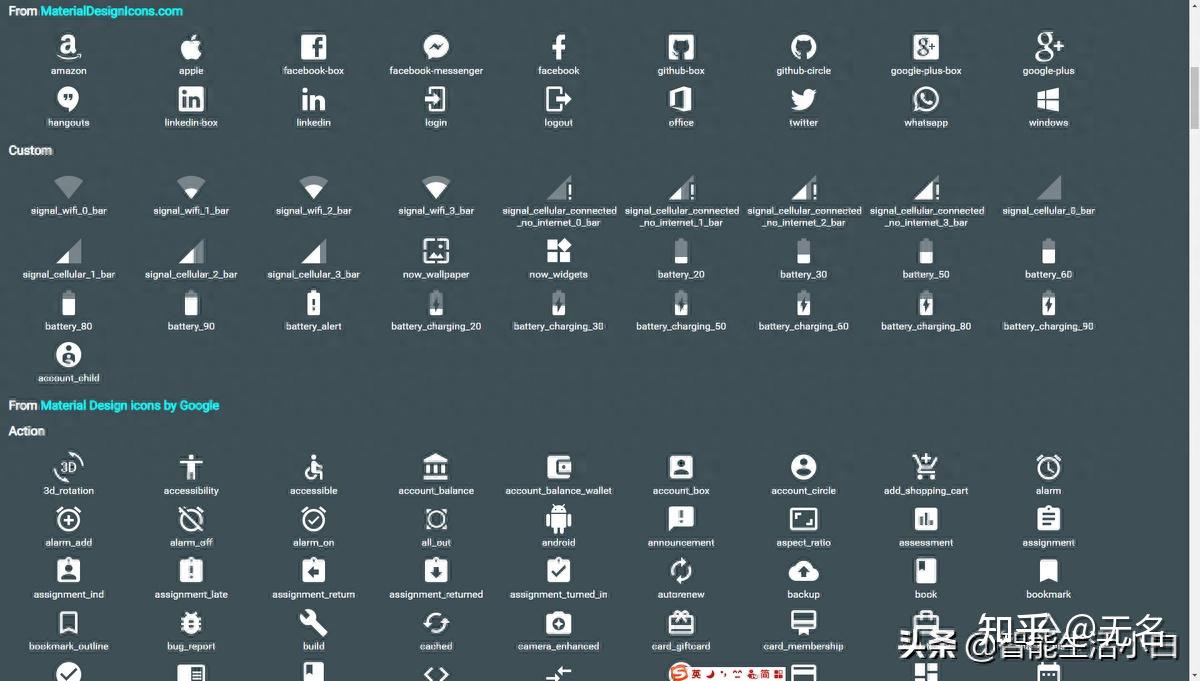The height and width of the screenshot is (681, 1200).
Task: Click the assignment_late icon
Action: coord(191,570)
